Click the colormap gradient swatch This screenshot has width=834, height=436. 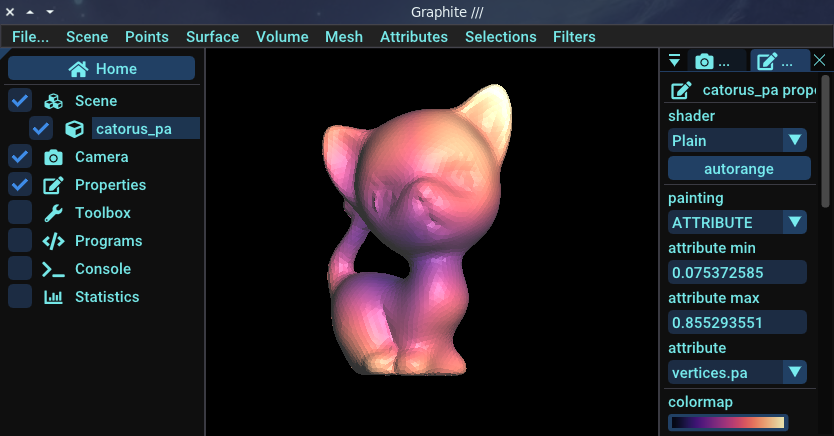click(728, 423)
